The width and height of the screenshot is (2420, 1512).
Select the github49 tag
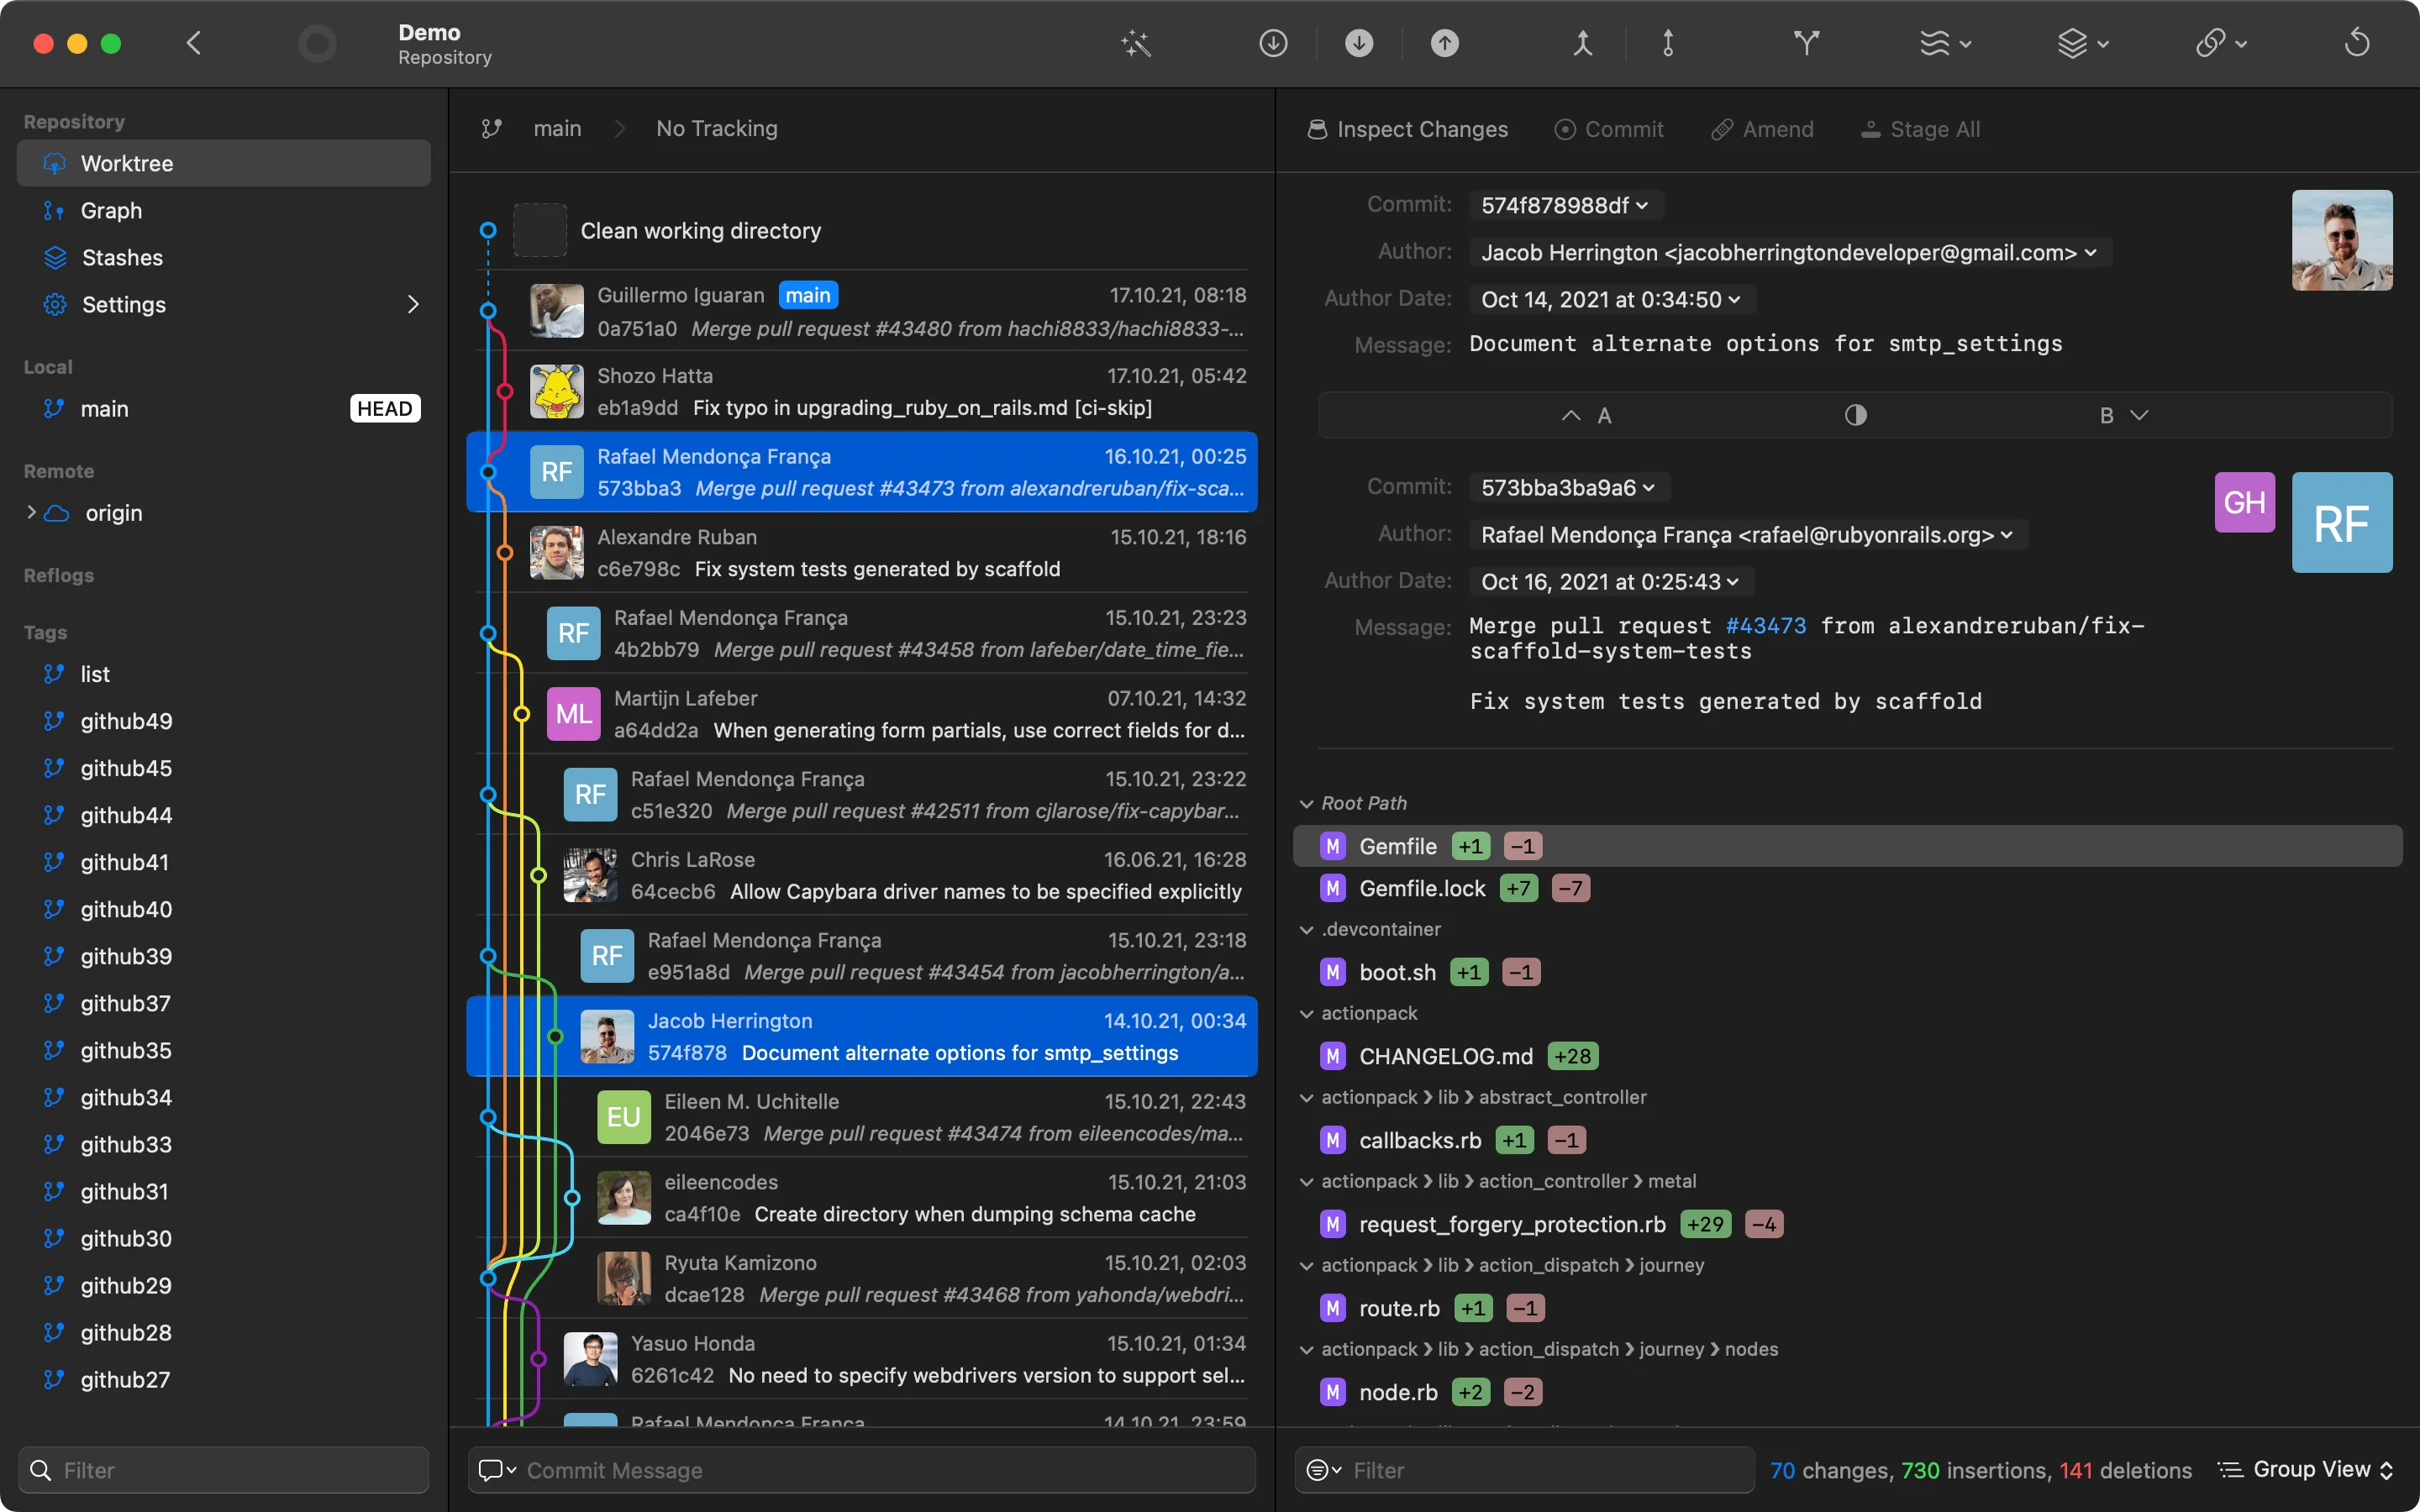click(126, 721)
